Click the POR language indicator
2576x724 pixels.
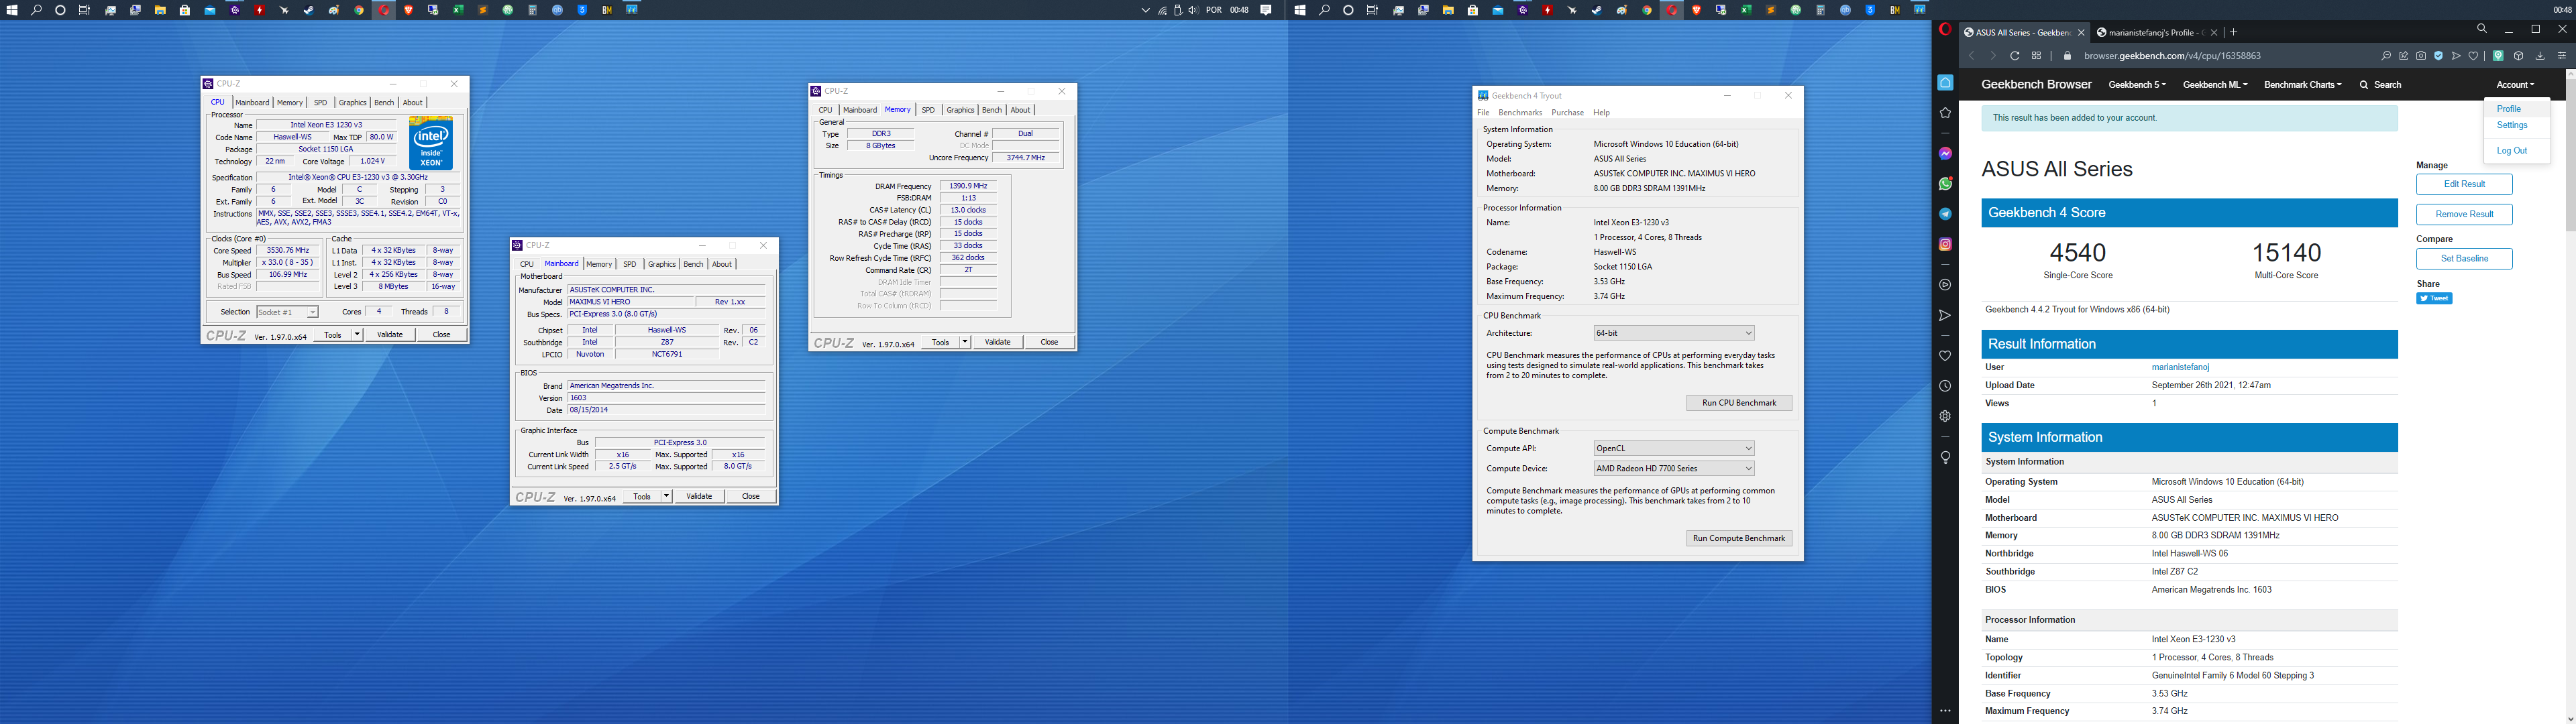1214,10
